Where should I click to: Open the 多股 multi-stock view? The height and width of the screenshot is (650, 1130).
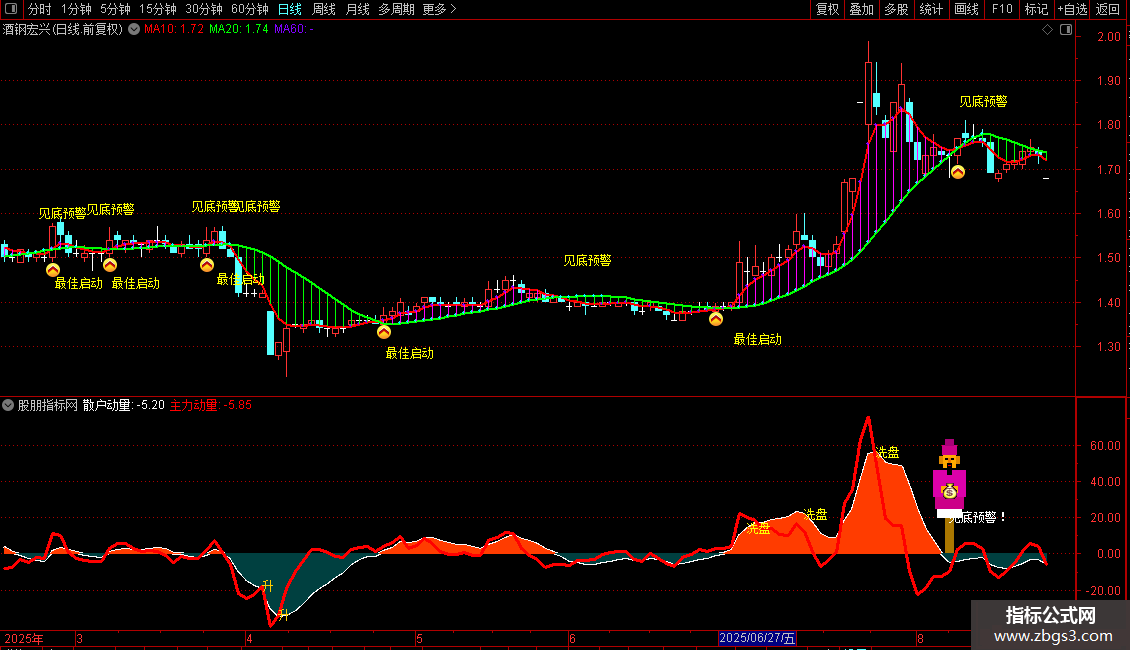click(896, 9)
